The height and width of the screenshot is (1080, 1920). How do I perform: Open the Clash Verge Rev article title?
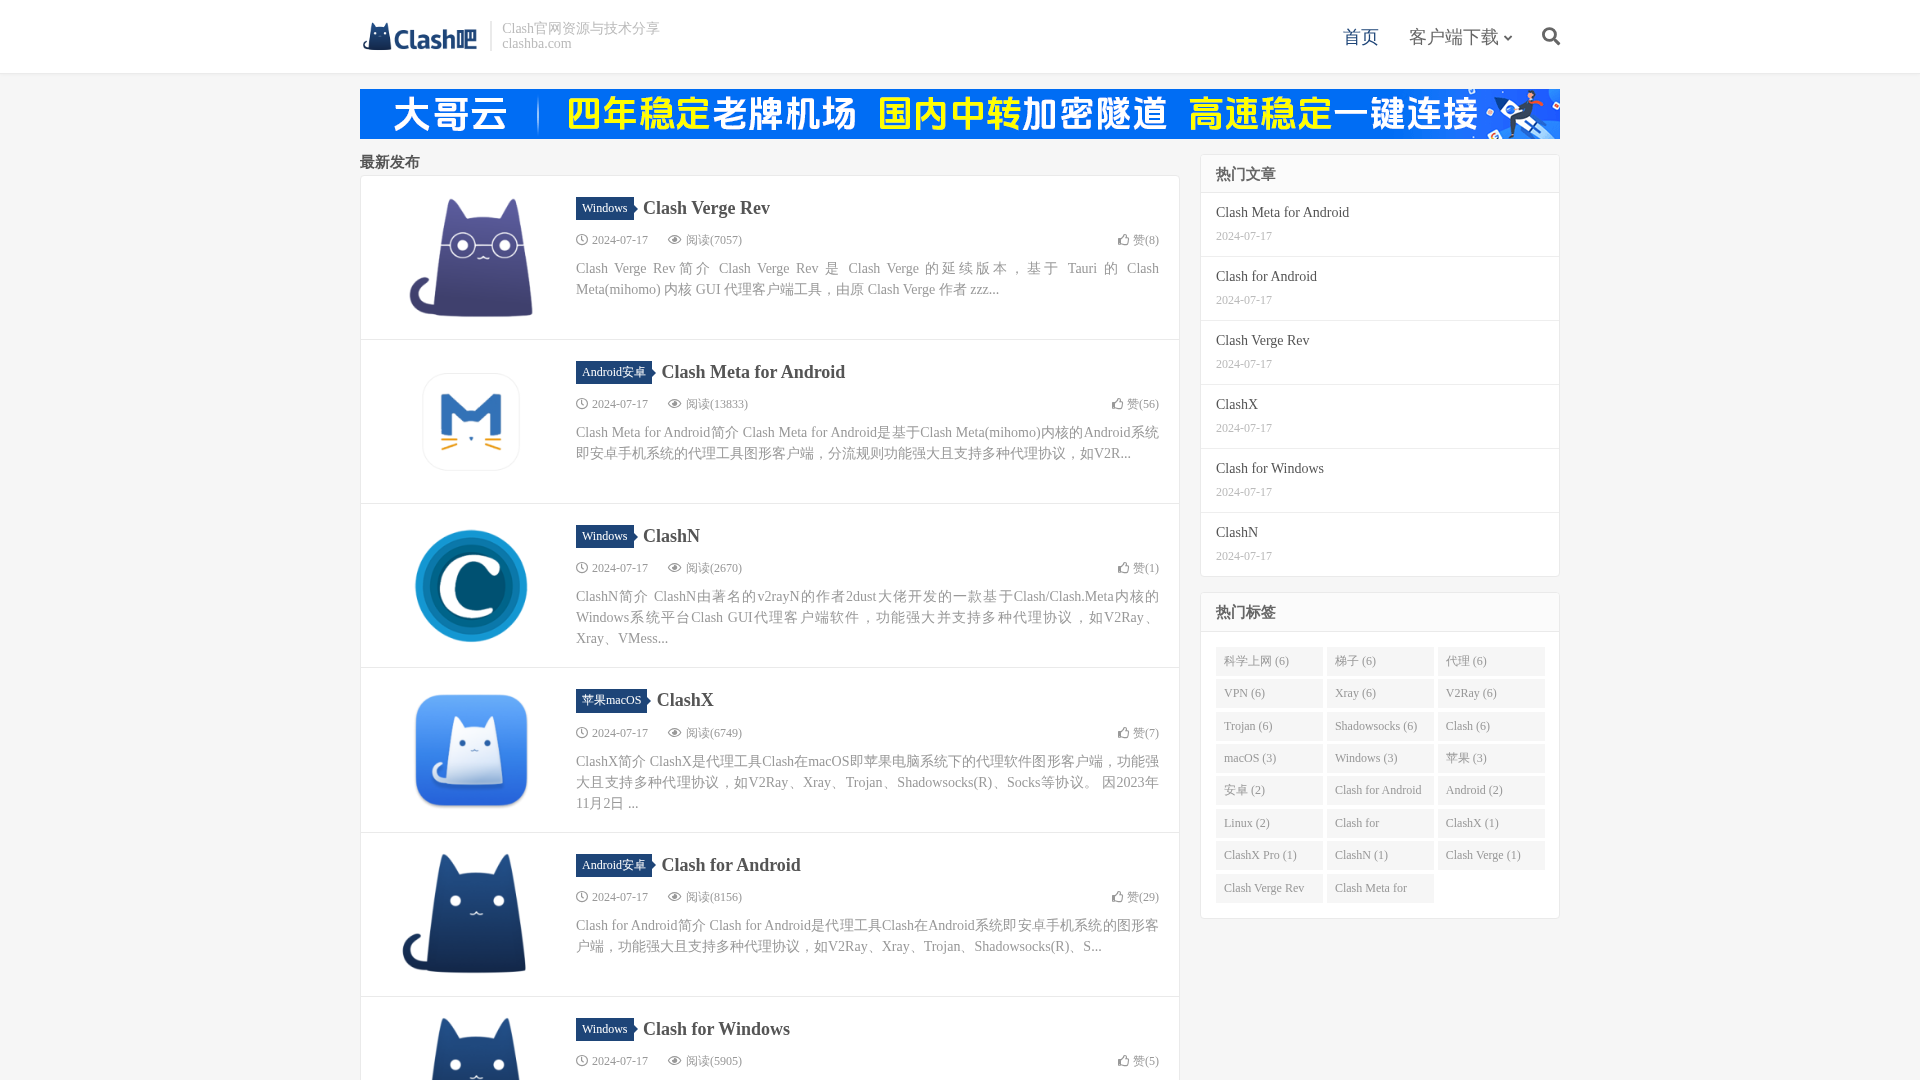(x=706, y=208)
